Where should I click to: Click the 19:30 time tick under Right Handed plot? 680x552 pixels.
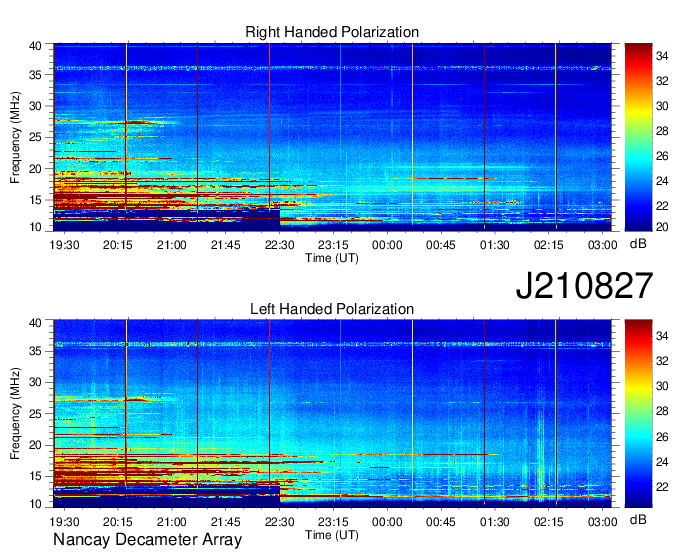tap(64, 245)
